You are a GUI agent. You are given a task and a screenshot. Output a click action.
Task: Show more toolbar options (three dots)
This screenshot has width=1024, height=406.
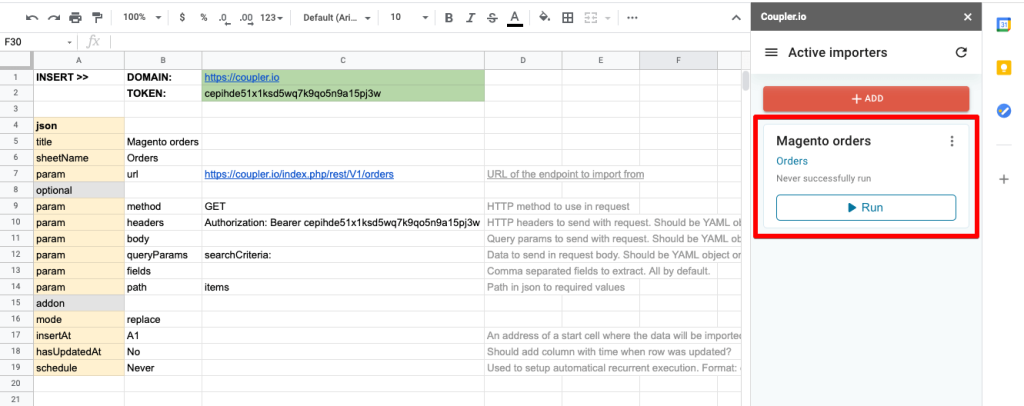click(x=632, y=18)
